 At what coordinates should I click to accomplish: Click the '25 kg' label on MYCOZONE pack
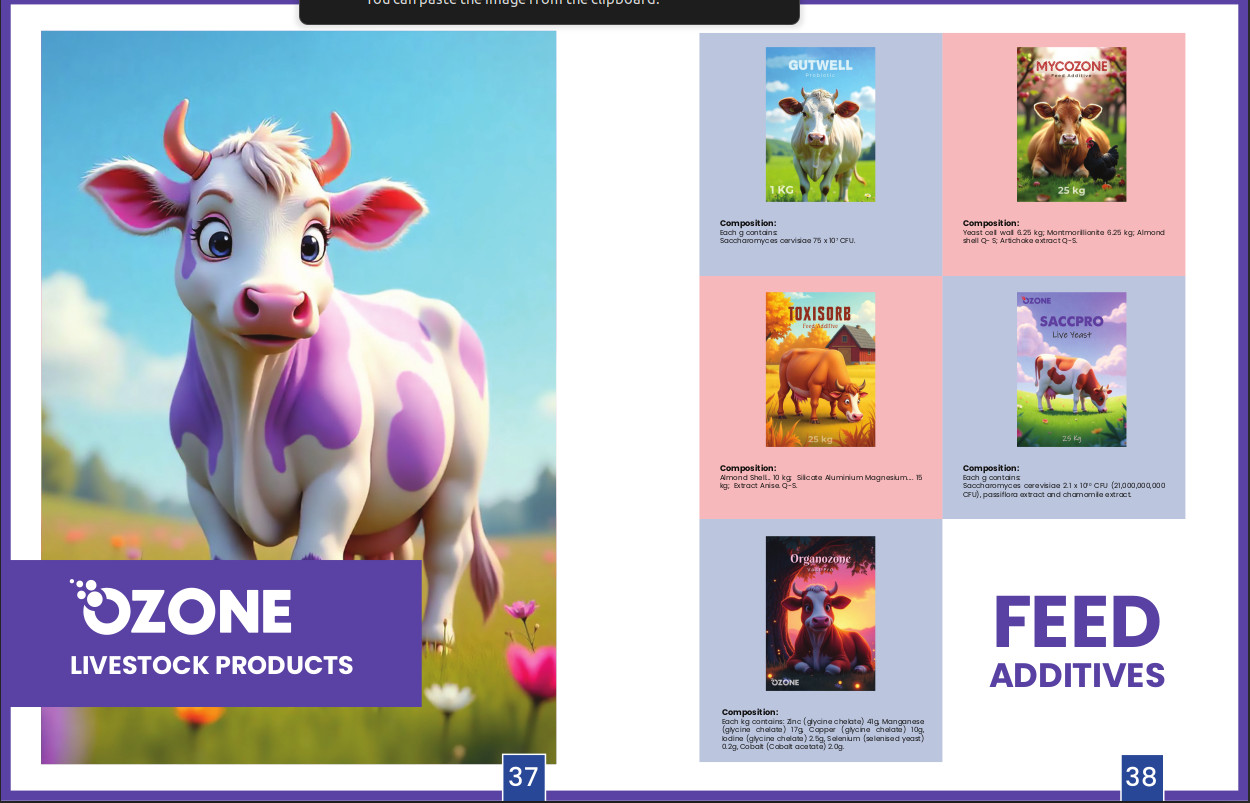(1071, 190)
